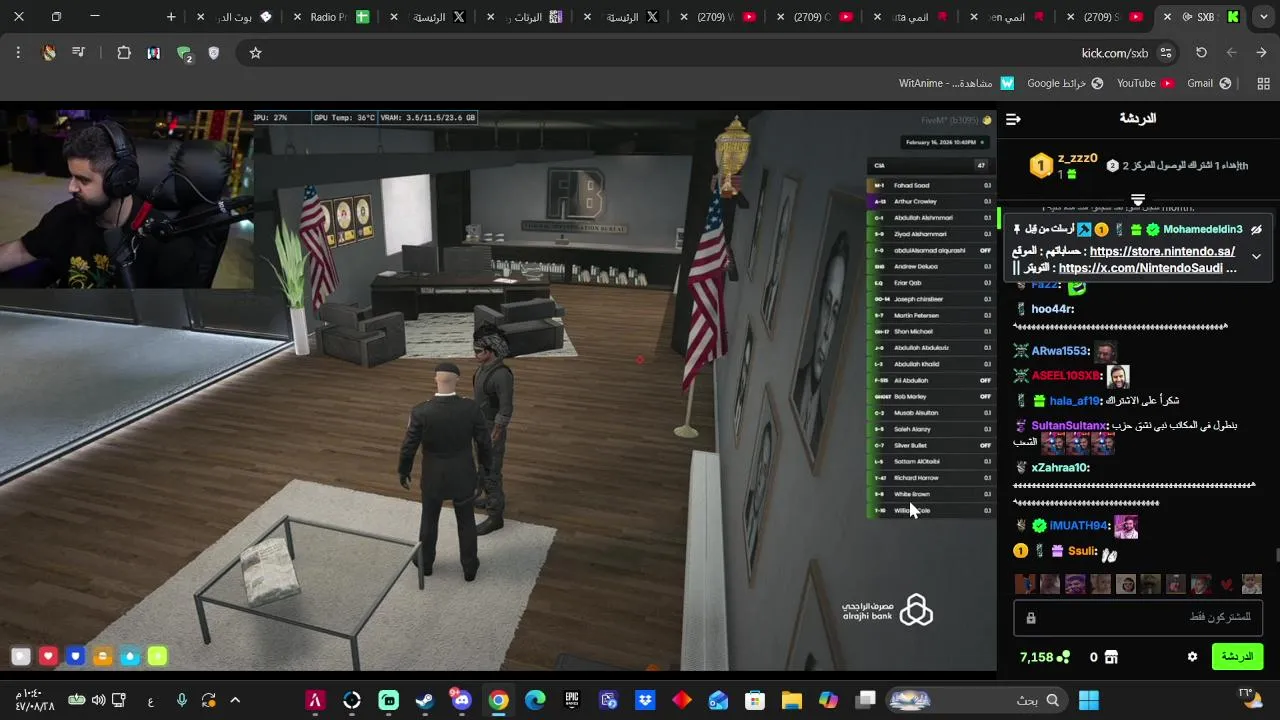This screenshot has height=720, width=1280.
Task: Click chat username SultanSultanx
Action: click(x=1070, y=426)
